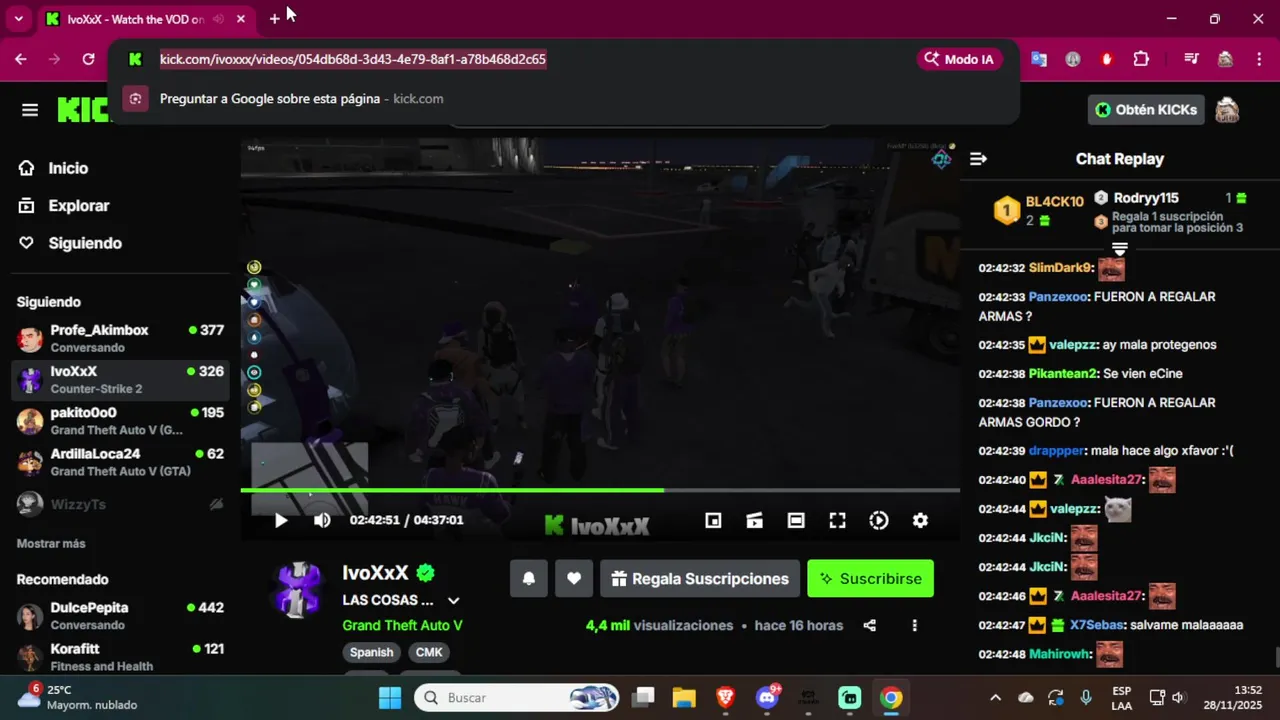Expand gift leaderboard with down arrow
This screenshot has width=1280, height=720.
[1120, 248]
